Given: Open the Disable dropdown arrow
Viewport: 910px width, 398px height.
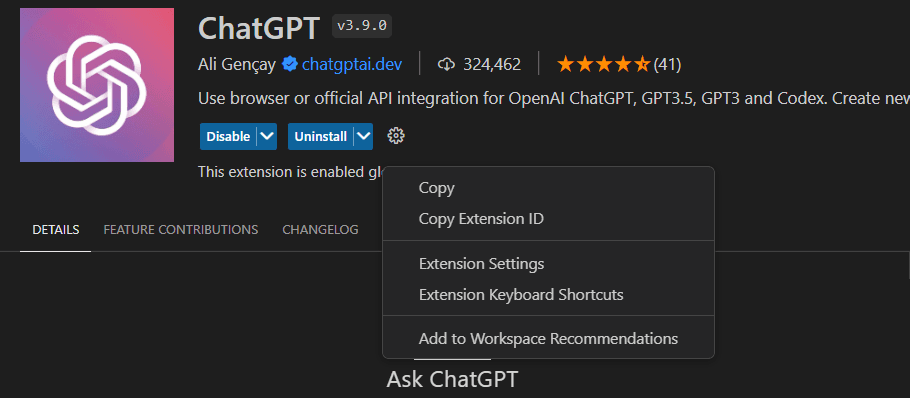Looking at the screenshot, I should [x=266, y=136].
